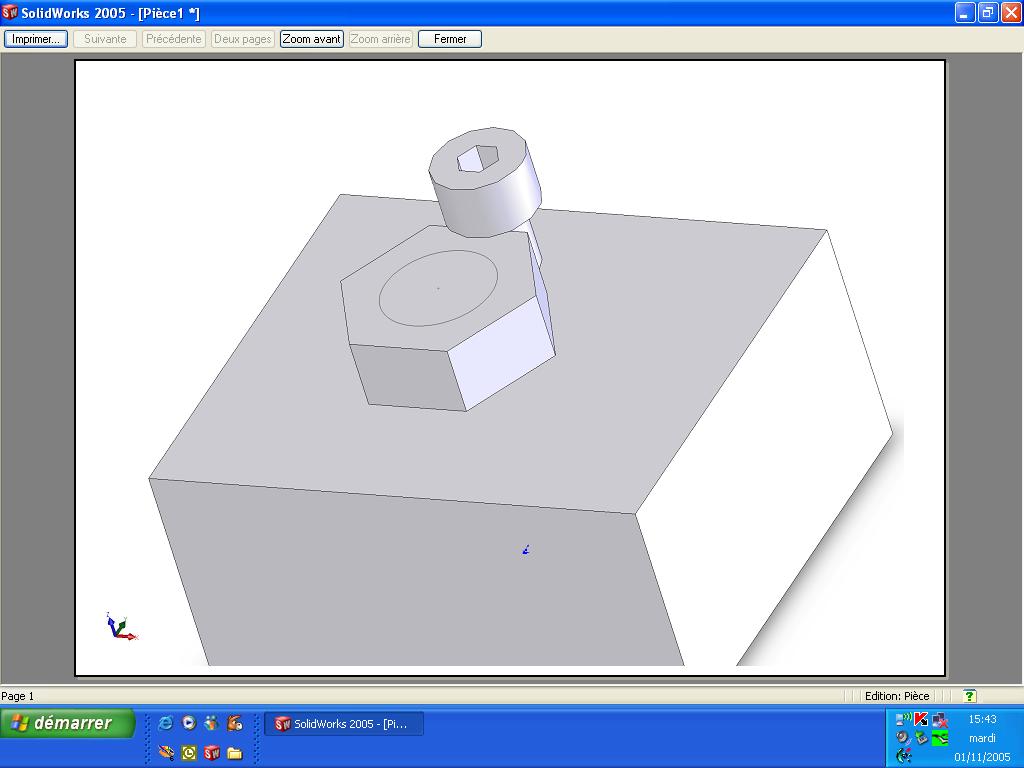This screenshot has width=1024, height=768.
Task: Open the yellow folder quick launch icon
Action: (x=234, y=753)
